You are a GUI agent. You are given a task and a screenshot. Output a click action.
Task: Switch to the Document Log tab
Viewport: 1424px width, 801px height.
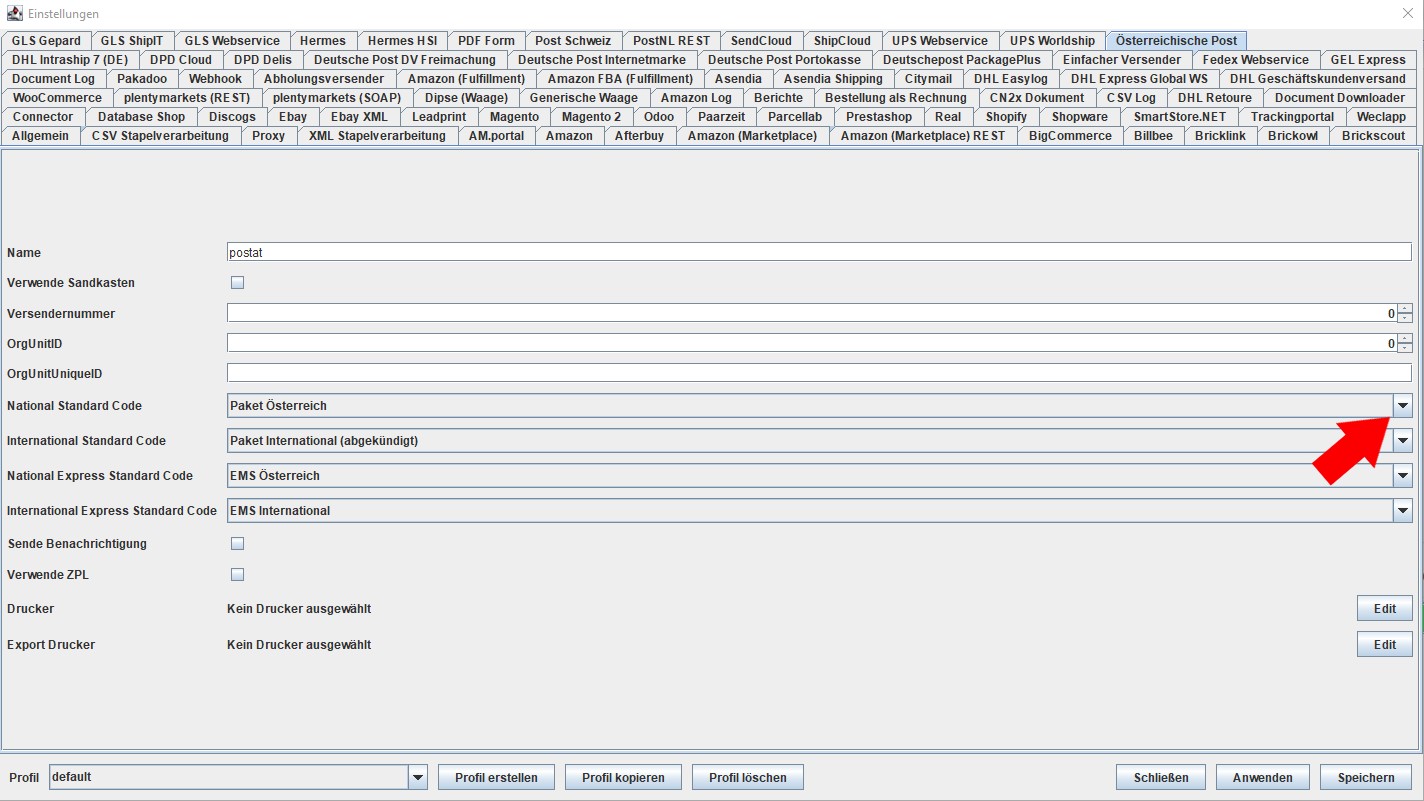54,79
